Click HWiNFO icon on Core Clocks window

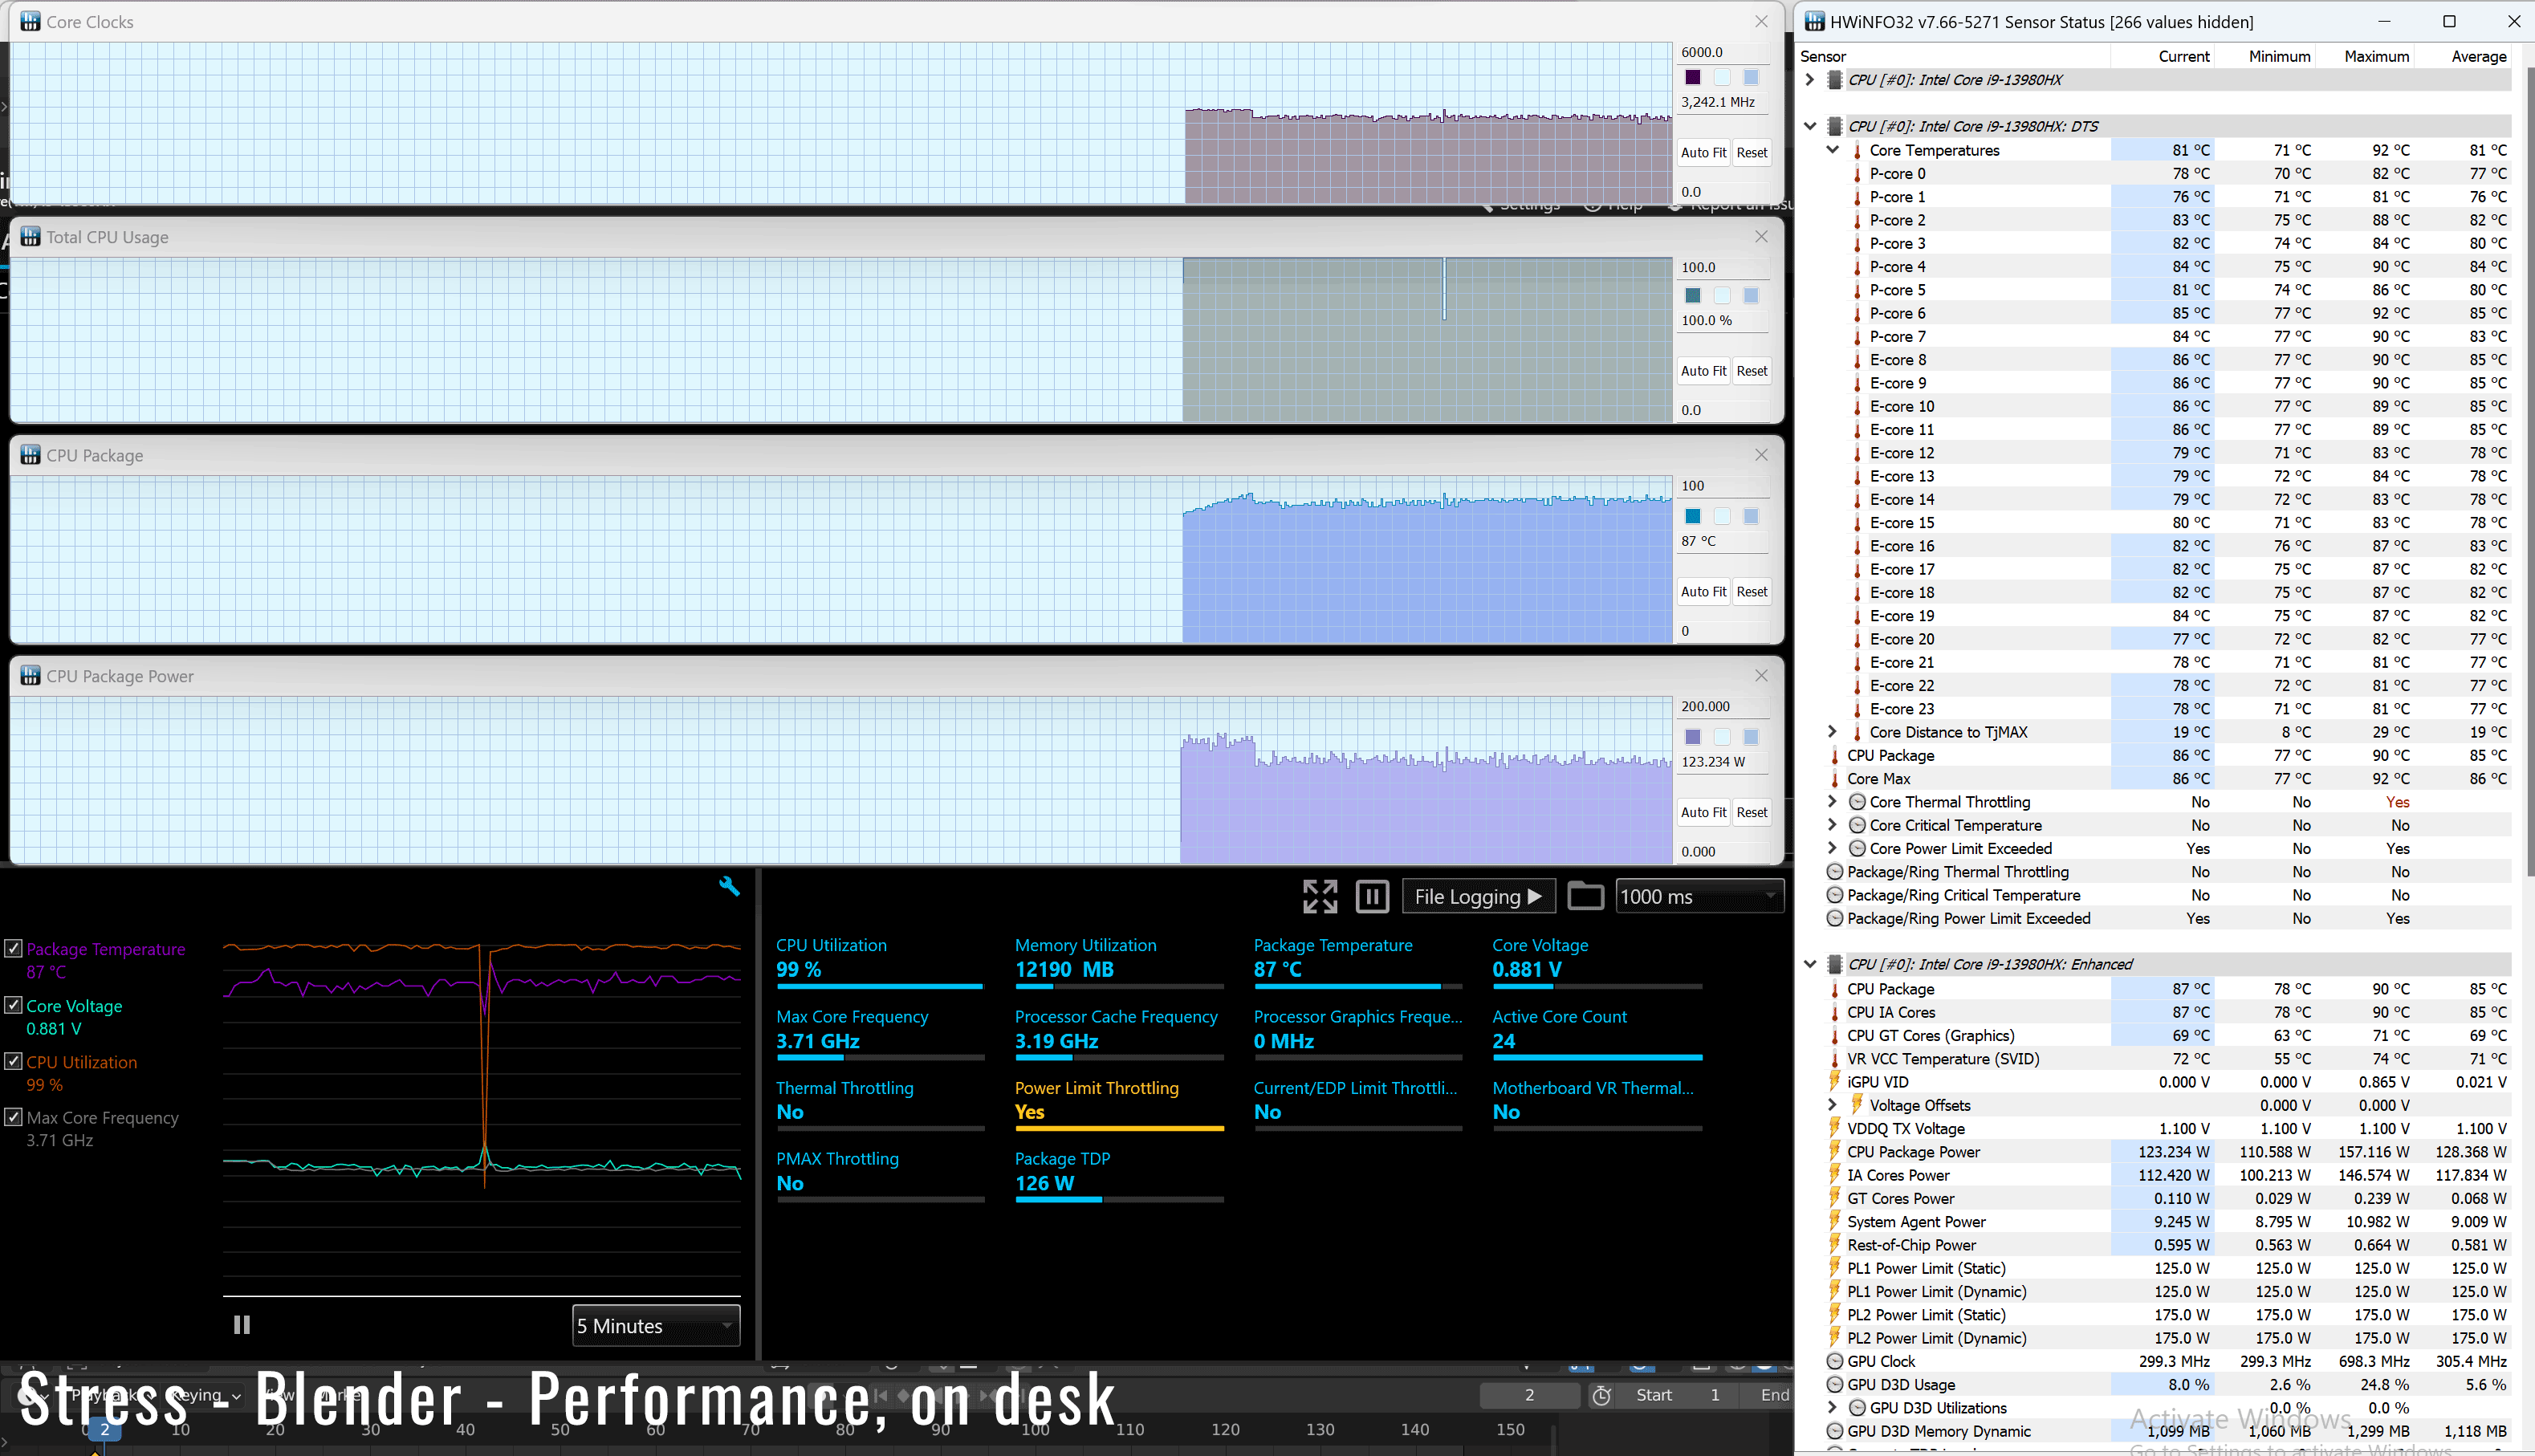(31, 21)
